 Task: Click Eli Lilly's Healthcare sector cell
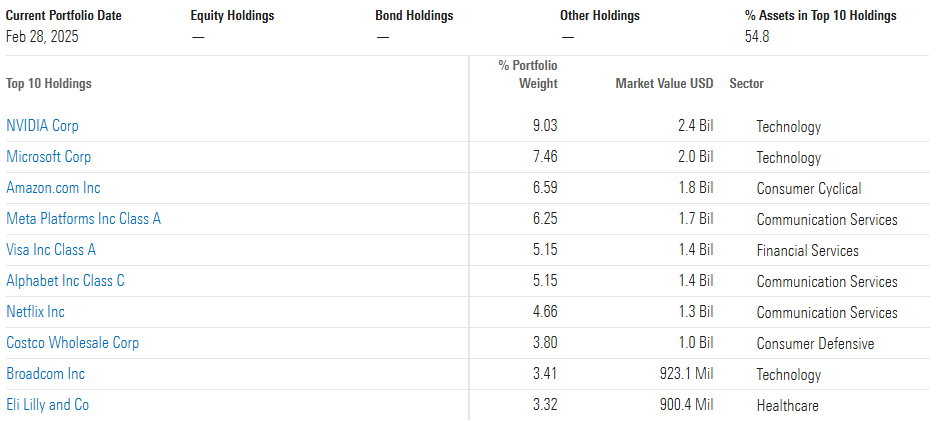point(787,406)
